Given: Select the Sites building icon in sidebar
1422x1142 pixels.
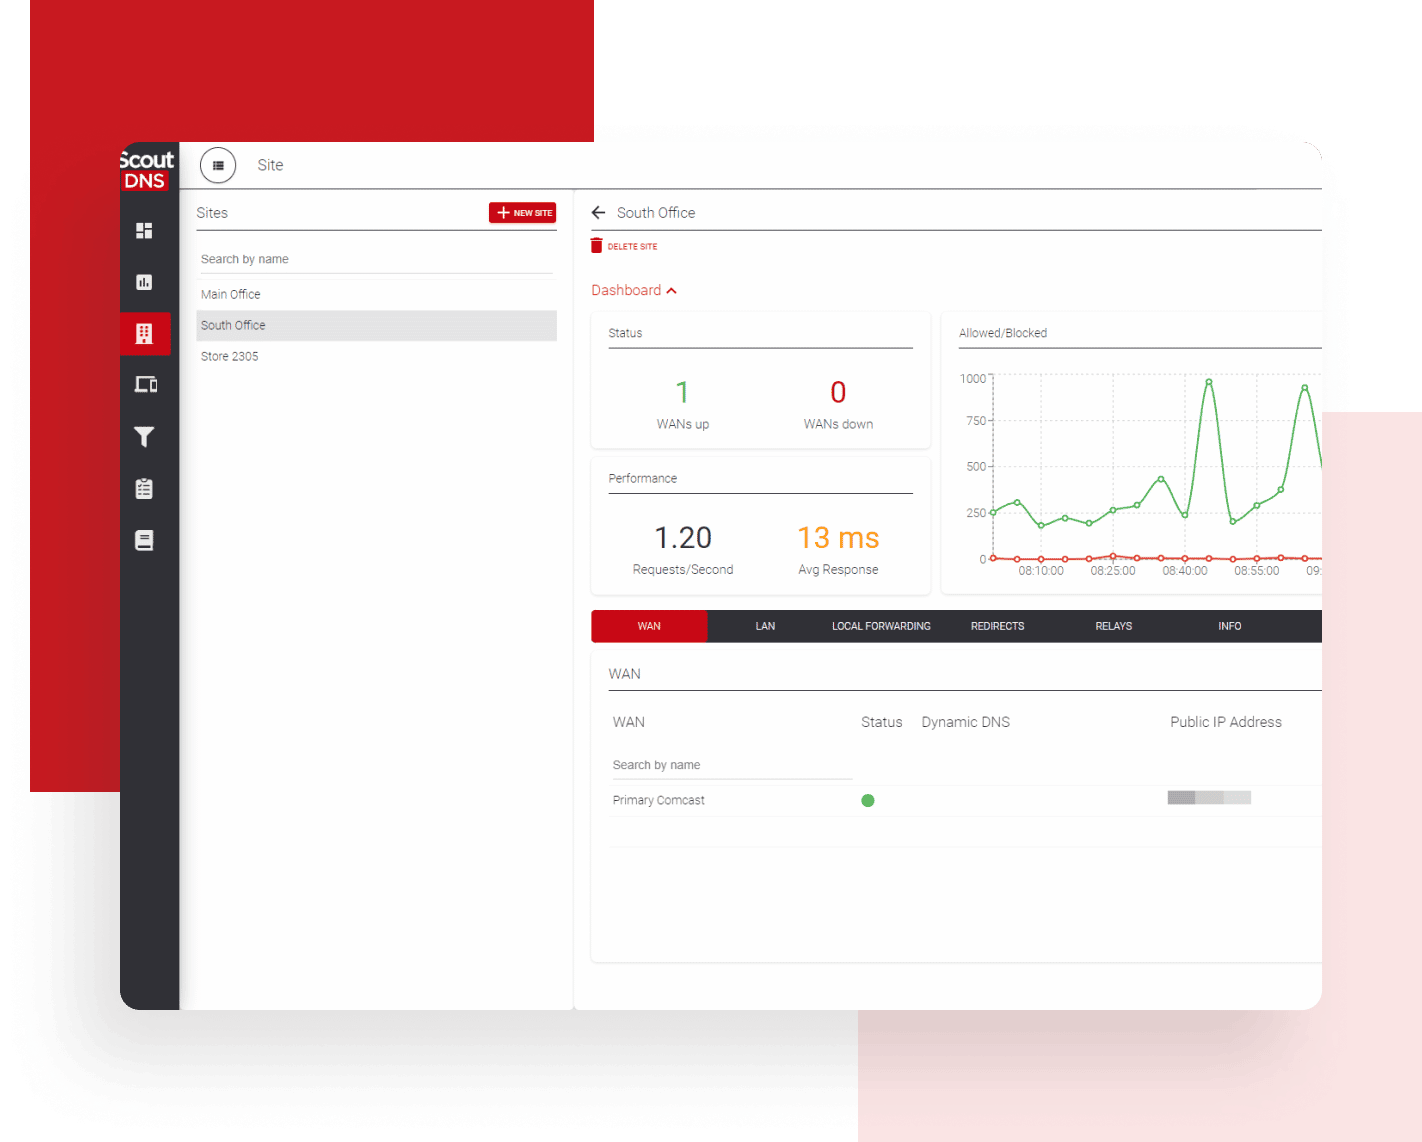Looking at the screenshot, I should coord(144,333).
